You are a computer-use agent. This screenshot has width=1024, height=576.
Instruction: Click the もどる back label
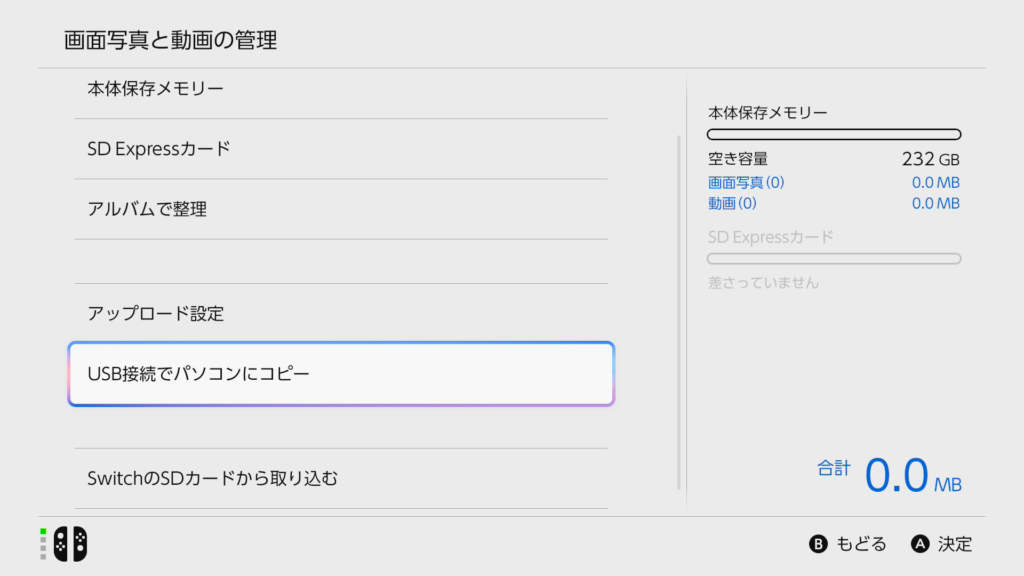pyautogui.click(x=861, y=544)
